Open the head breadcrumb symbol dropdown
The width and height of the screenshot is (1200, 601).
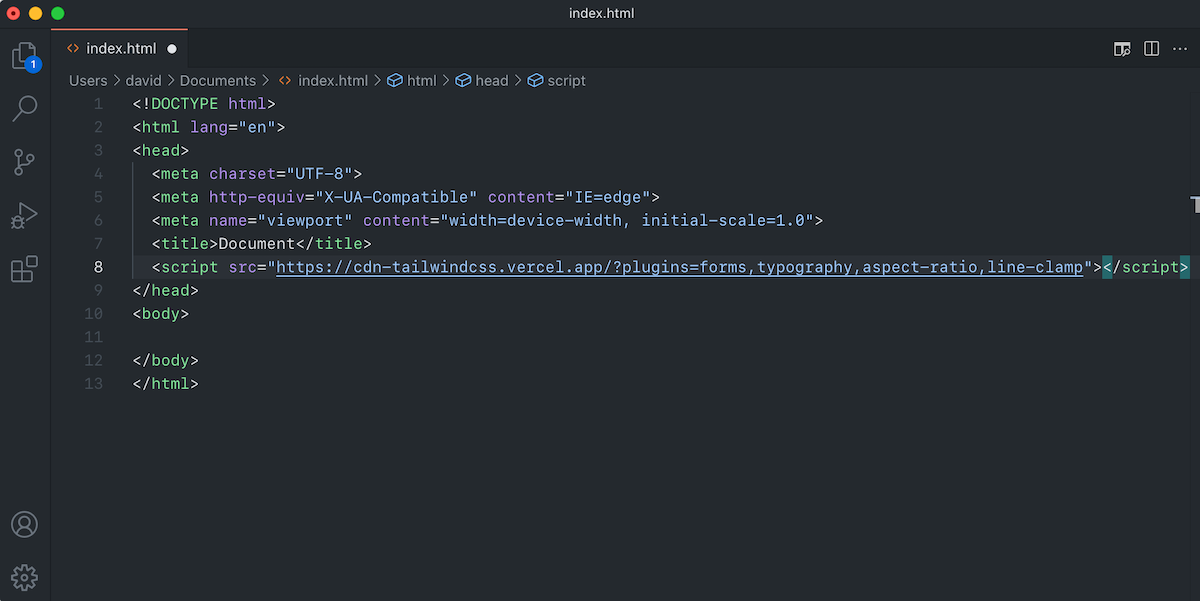coord(491,80)
